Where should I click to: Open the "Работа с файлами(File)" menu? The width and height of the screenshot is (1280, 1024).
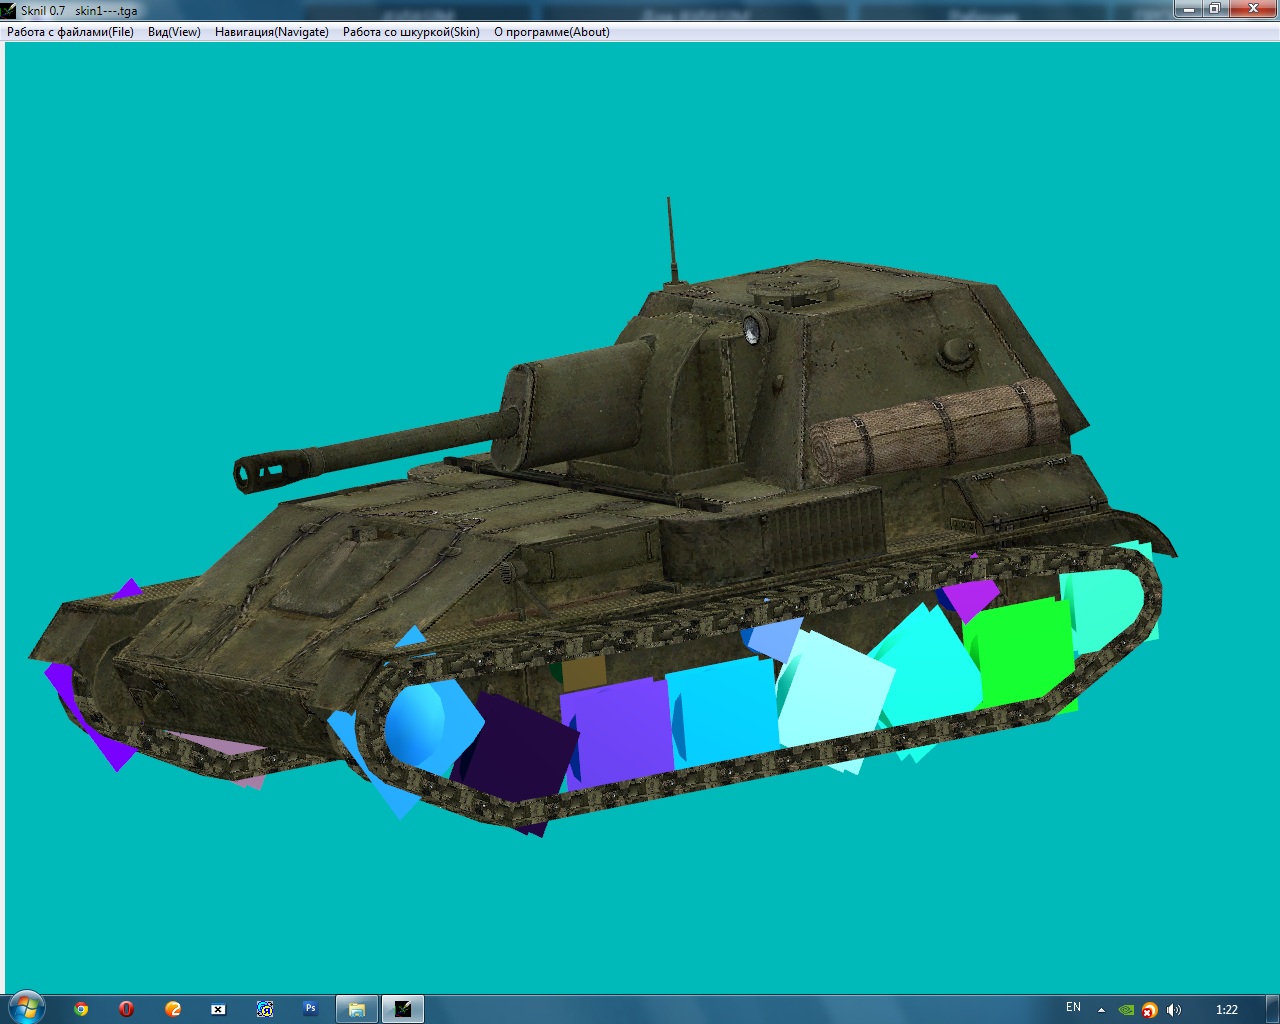pyautogui.click(x=70, y=32)
